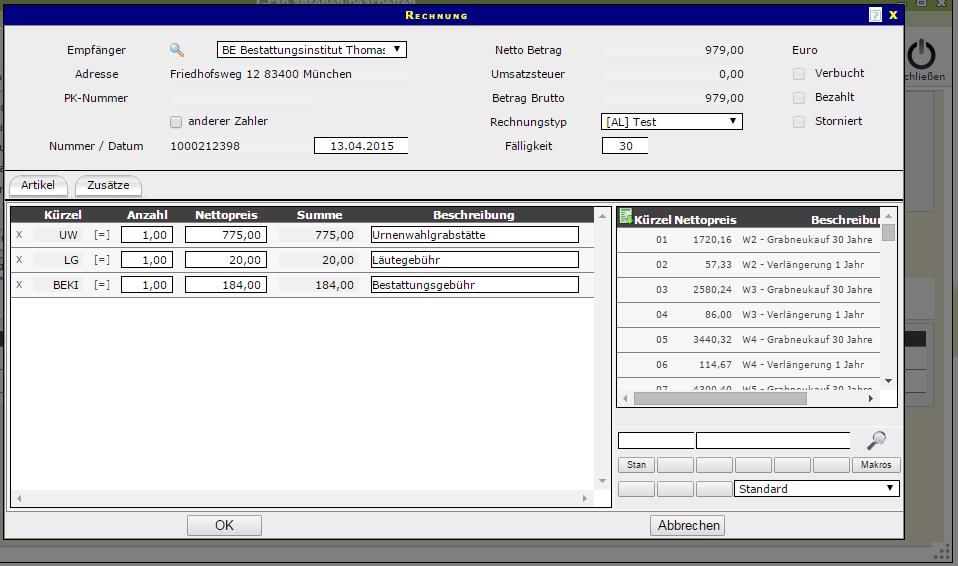Enable the 'anderer Zahler' checkbox
This screenshot has height=566, width=958.
[176, 122]
